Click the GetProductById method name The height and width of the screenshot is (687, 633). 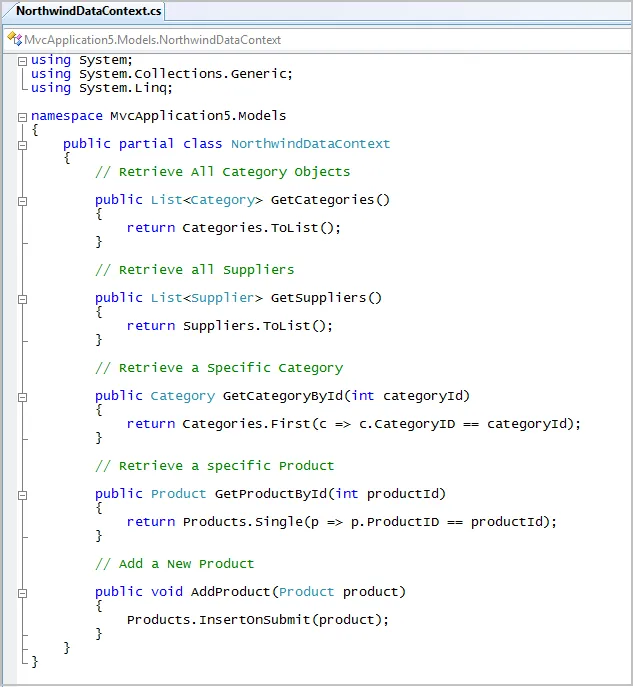[x=271, y=494]
